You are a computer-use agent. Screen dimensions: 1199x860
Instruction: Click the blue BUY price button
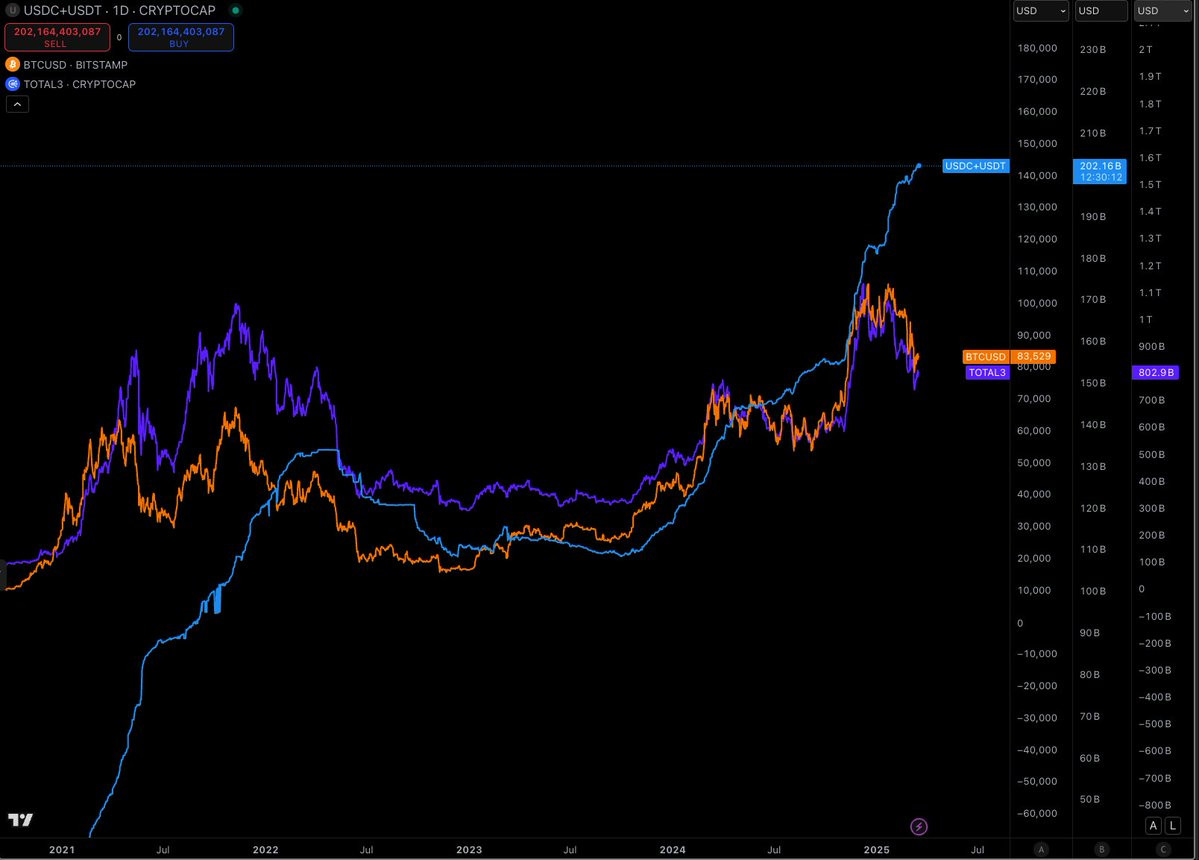tap(180, 37)
